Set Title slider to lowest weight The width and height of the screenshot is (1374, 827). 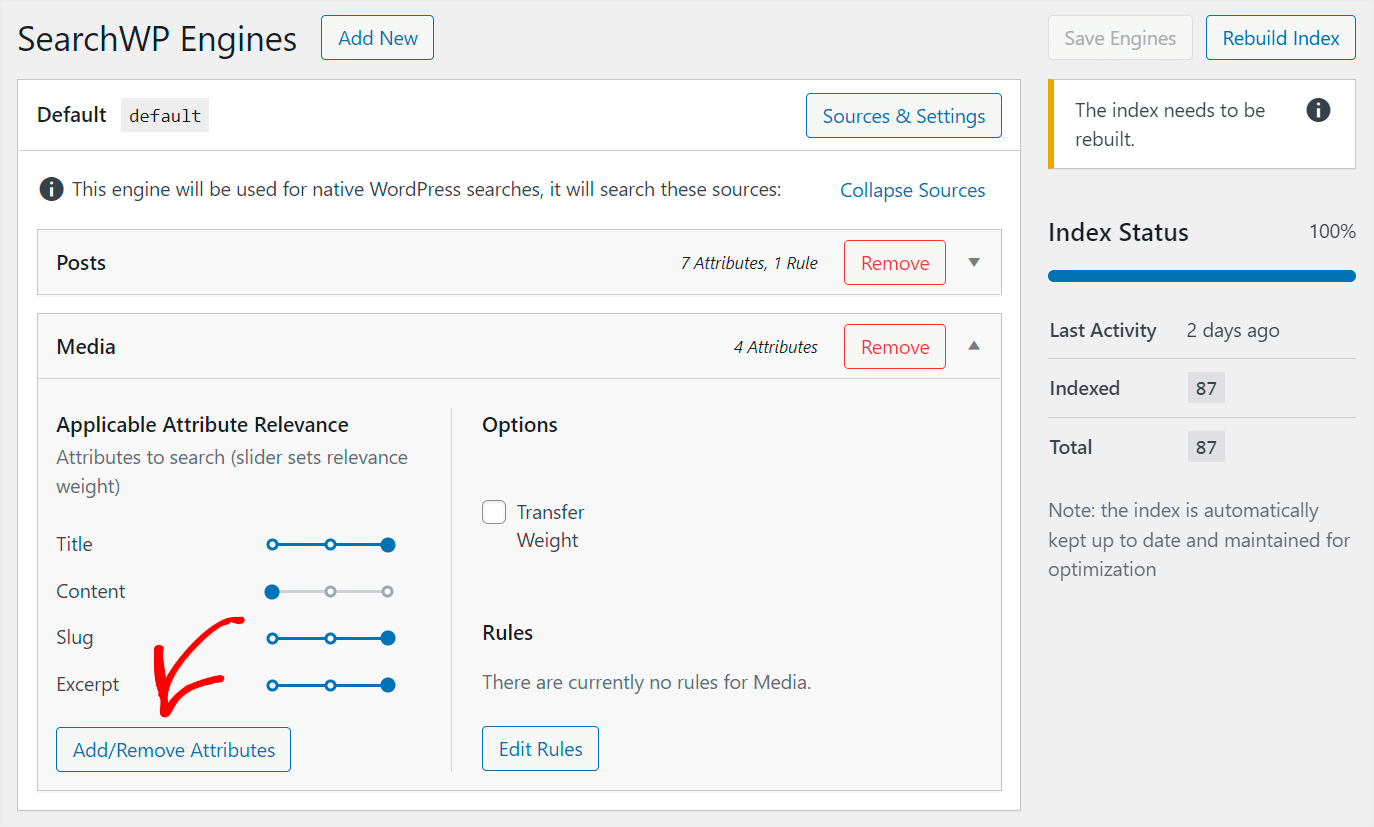(x=272, y=545)
